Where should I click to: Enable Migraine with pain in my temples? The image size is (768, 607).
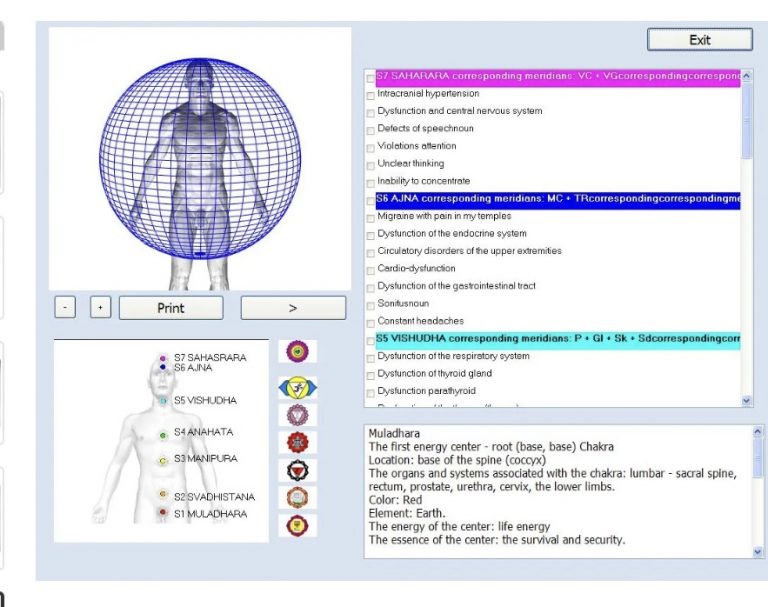click(x=371, y=218)
